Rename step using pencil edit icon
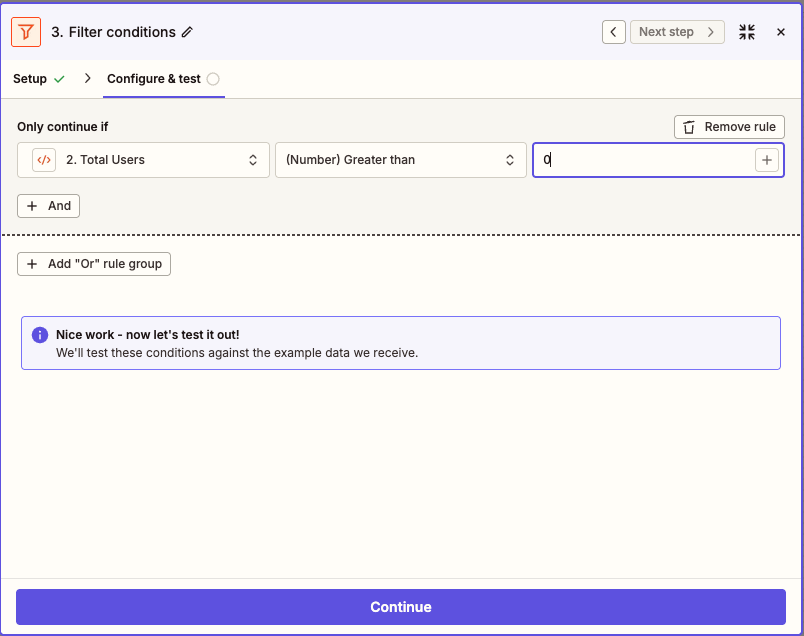The image size is (804, 636). click(x=188, y=32)
